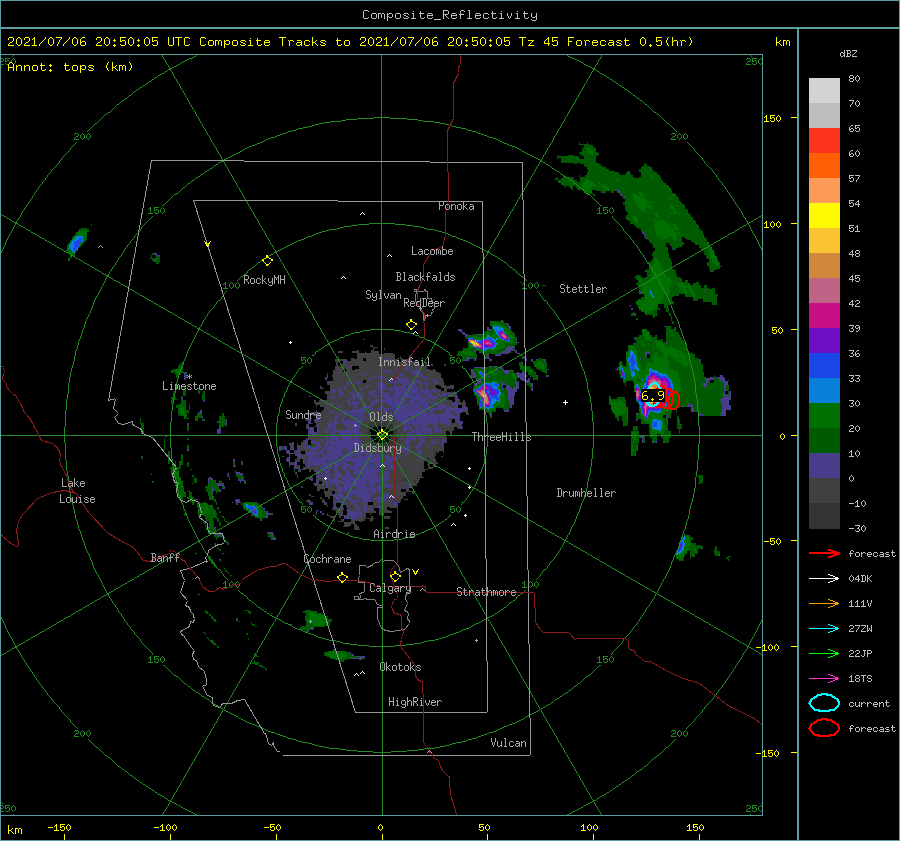
Task: Click the Sundre town label
Action: 303,414
